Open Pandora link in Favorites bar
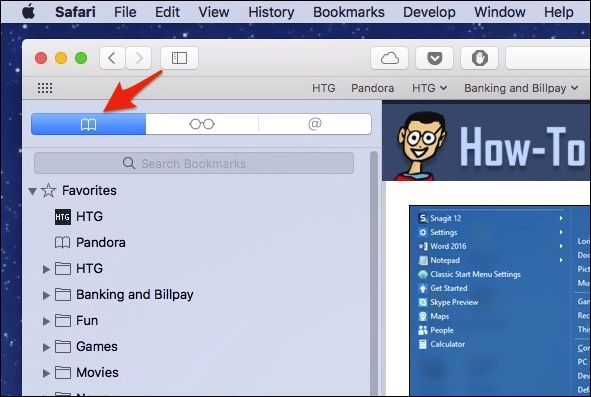The image size is (591, 397). 372,88
